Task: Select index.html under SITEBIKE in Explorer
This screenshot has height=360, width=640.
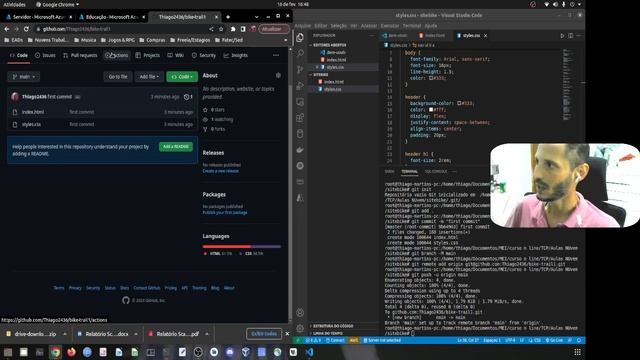Action: click(x=334, y=82)
